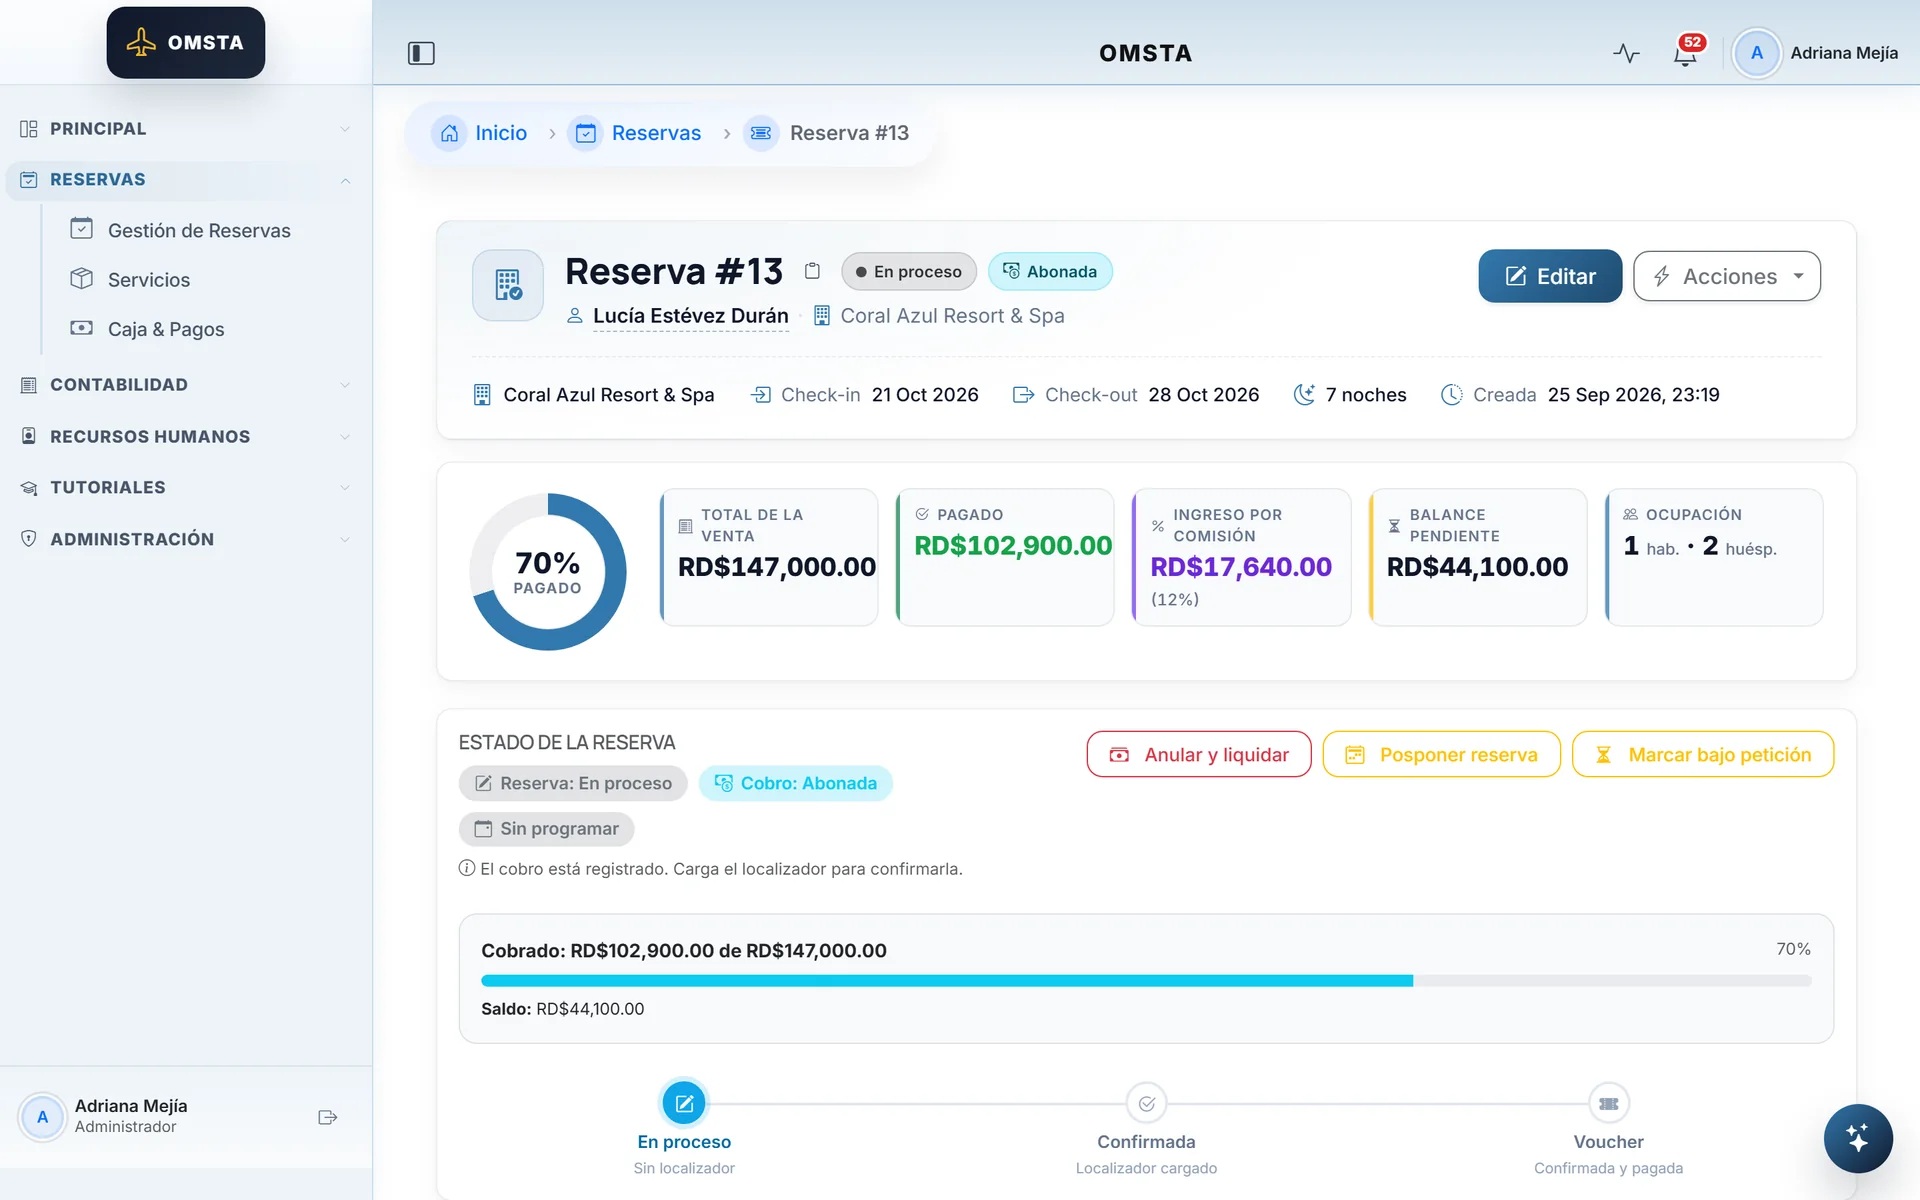Click the Confirmada step icon
This screenshot has width=1920, height=1200.
tap(1146, 1103)
